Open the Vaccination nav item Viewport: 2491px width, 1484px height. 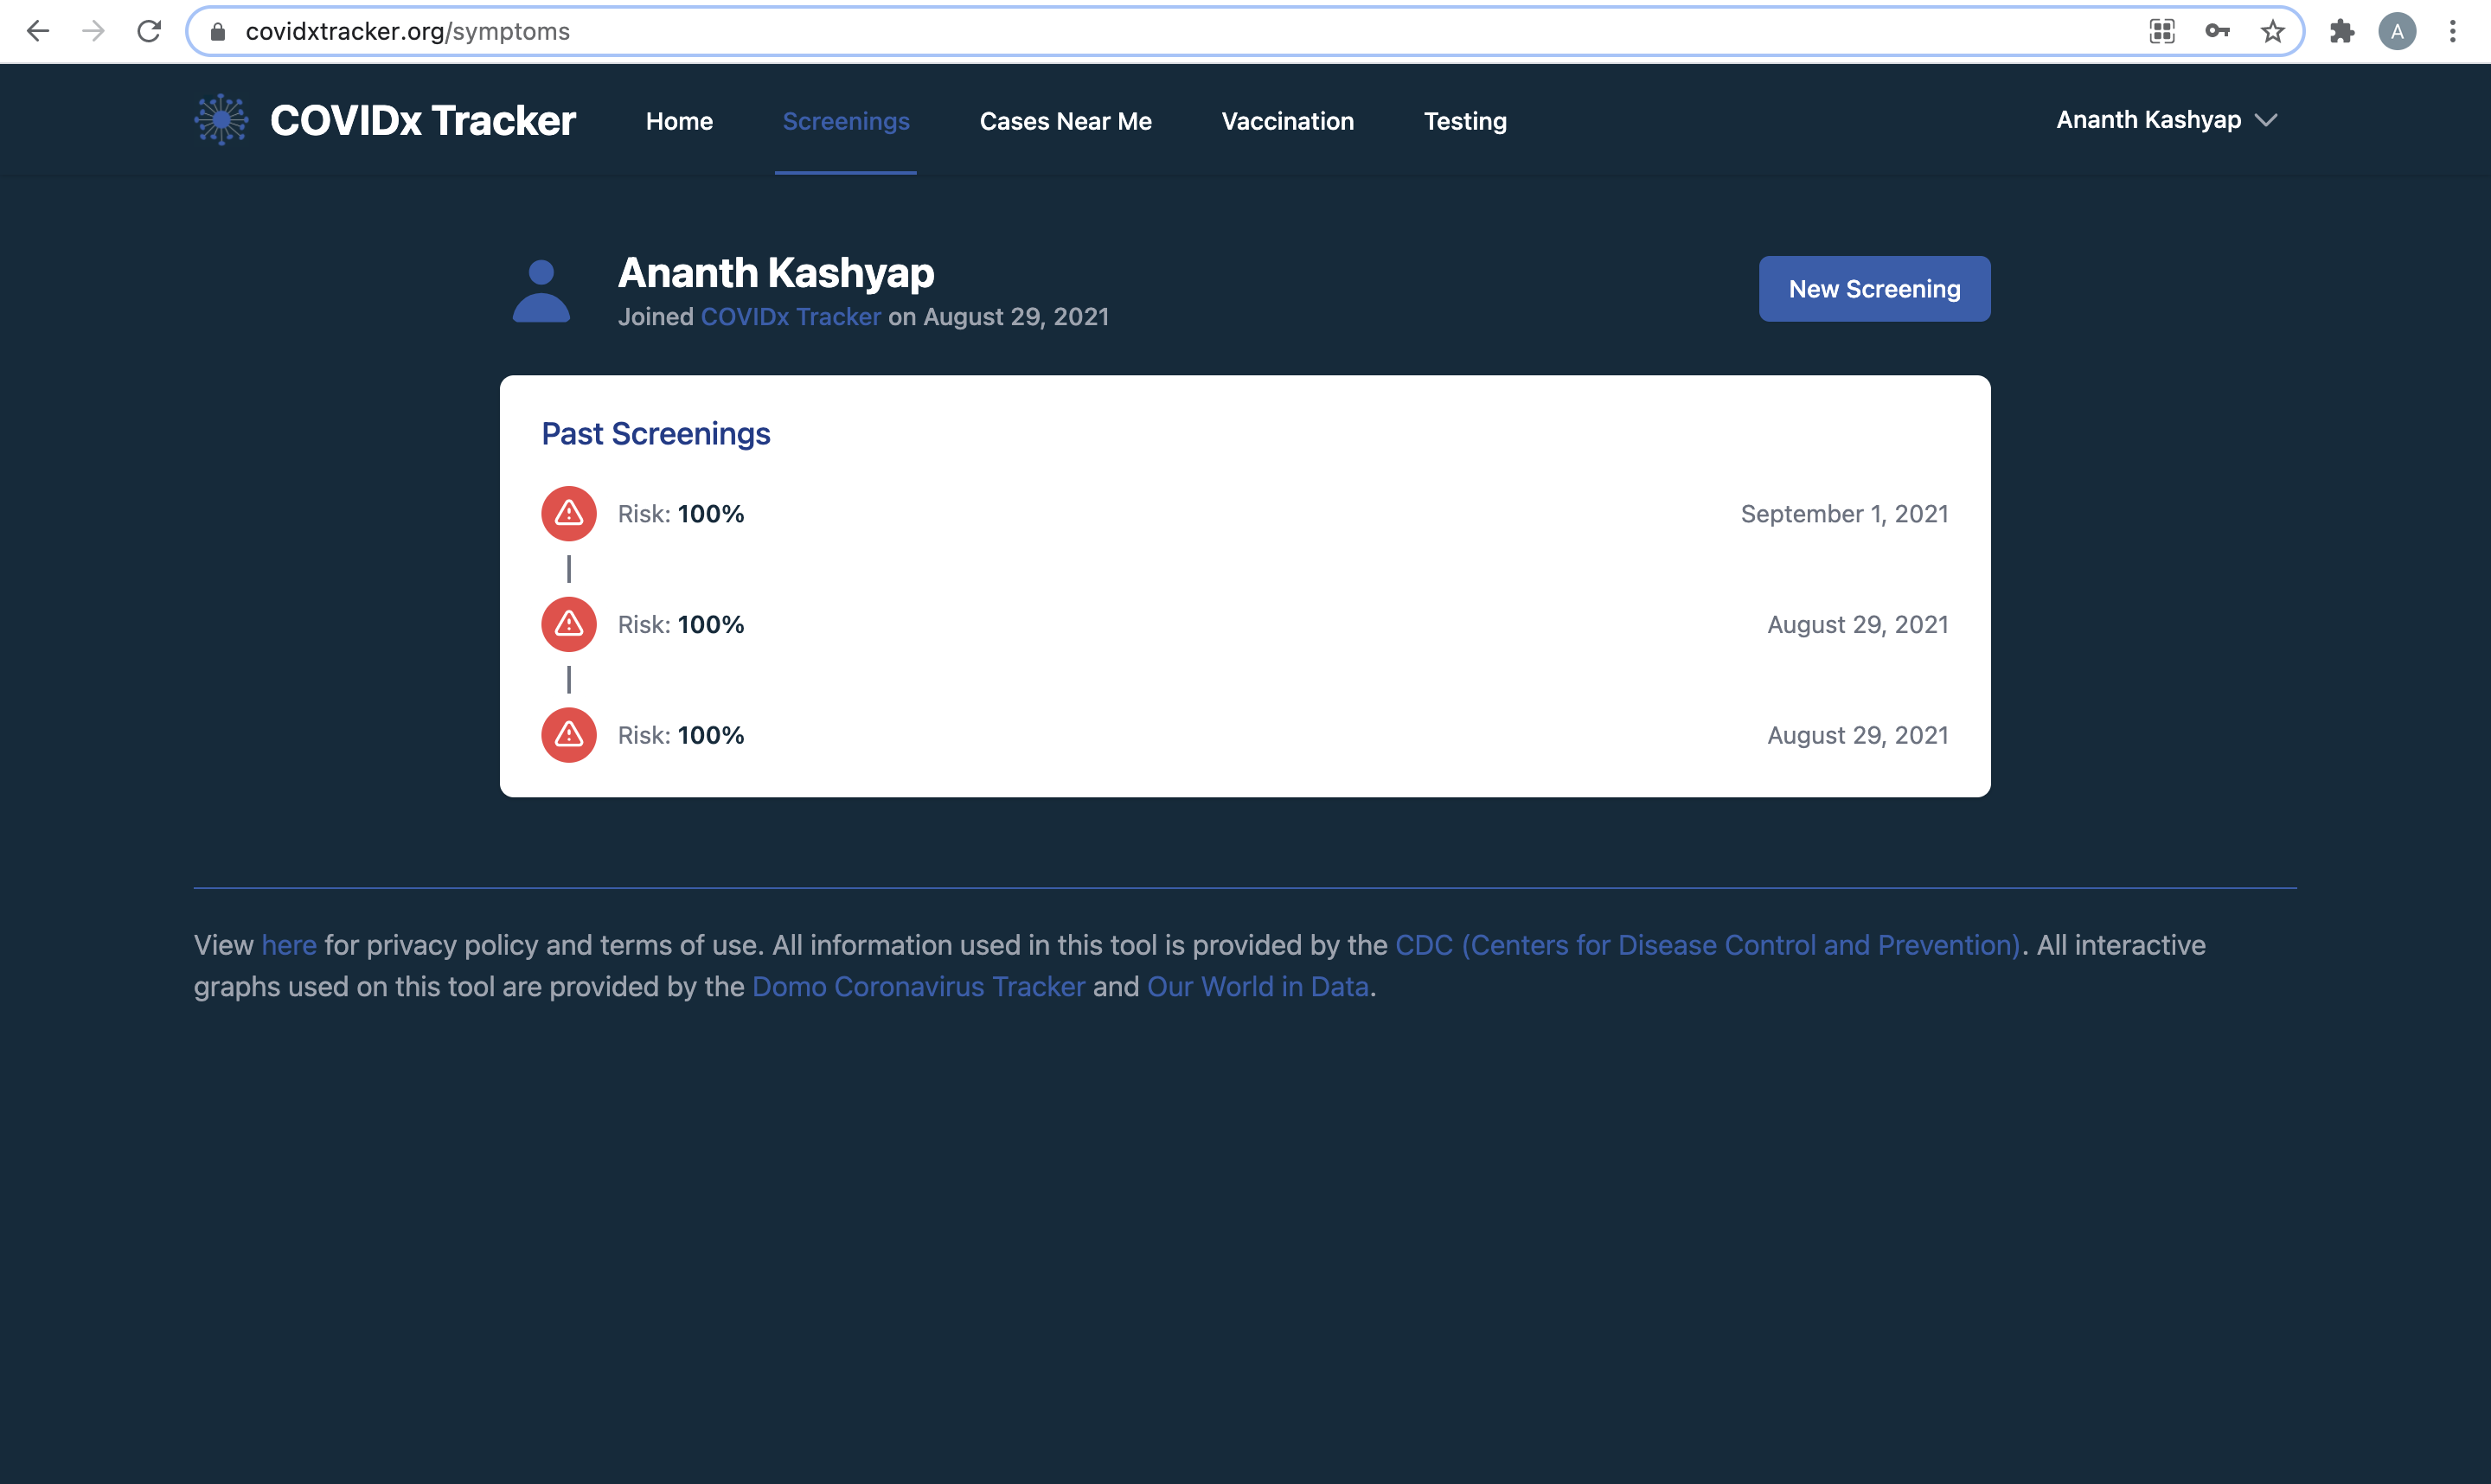(1287, 121)
